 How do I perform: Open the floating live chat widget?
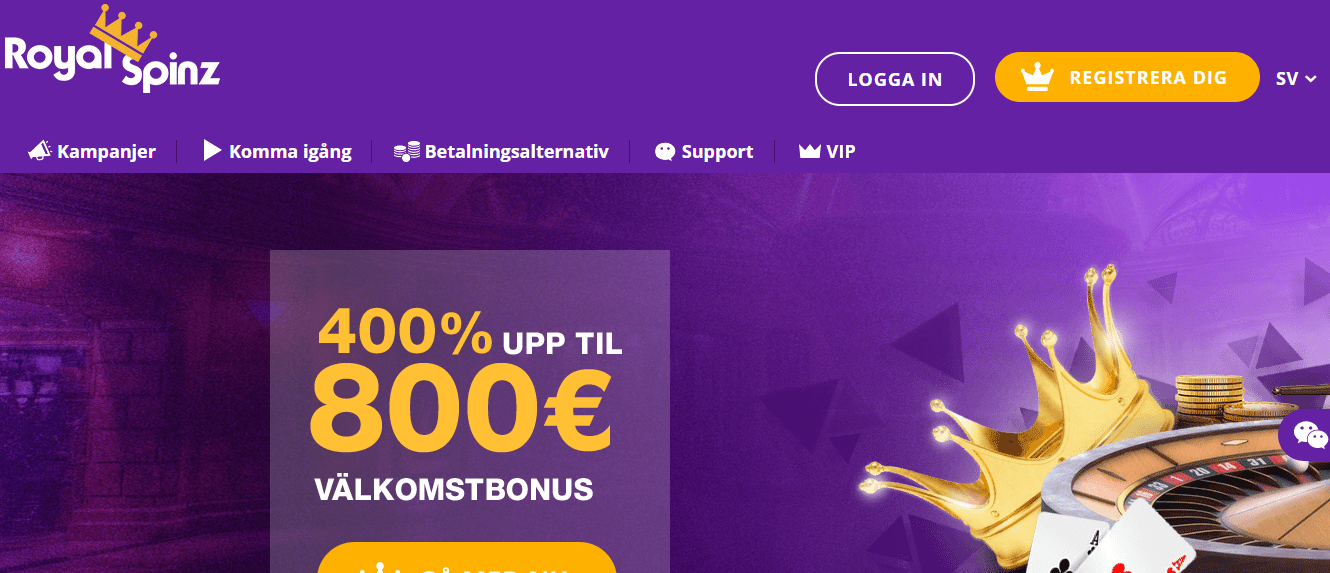coord(1308,435)
